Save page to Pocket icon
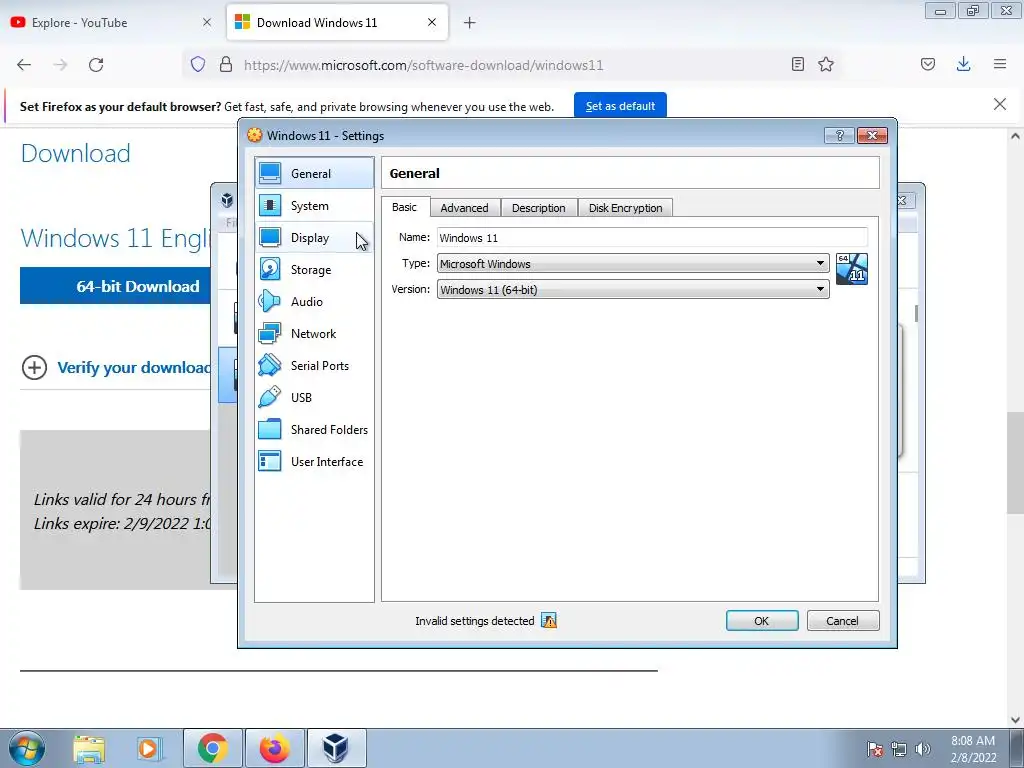 click(x=927, y=64)
